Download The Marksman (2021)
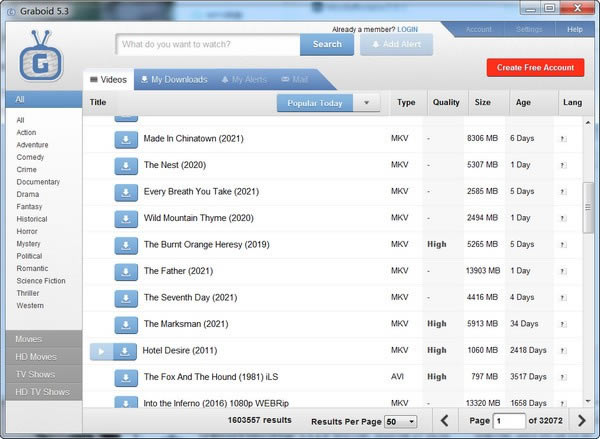The height and width of the screenshot is (439, 600). [126, 324]
